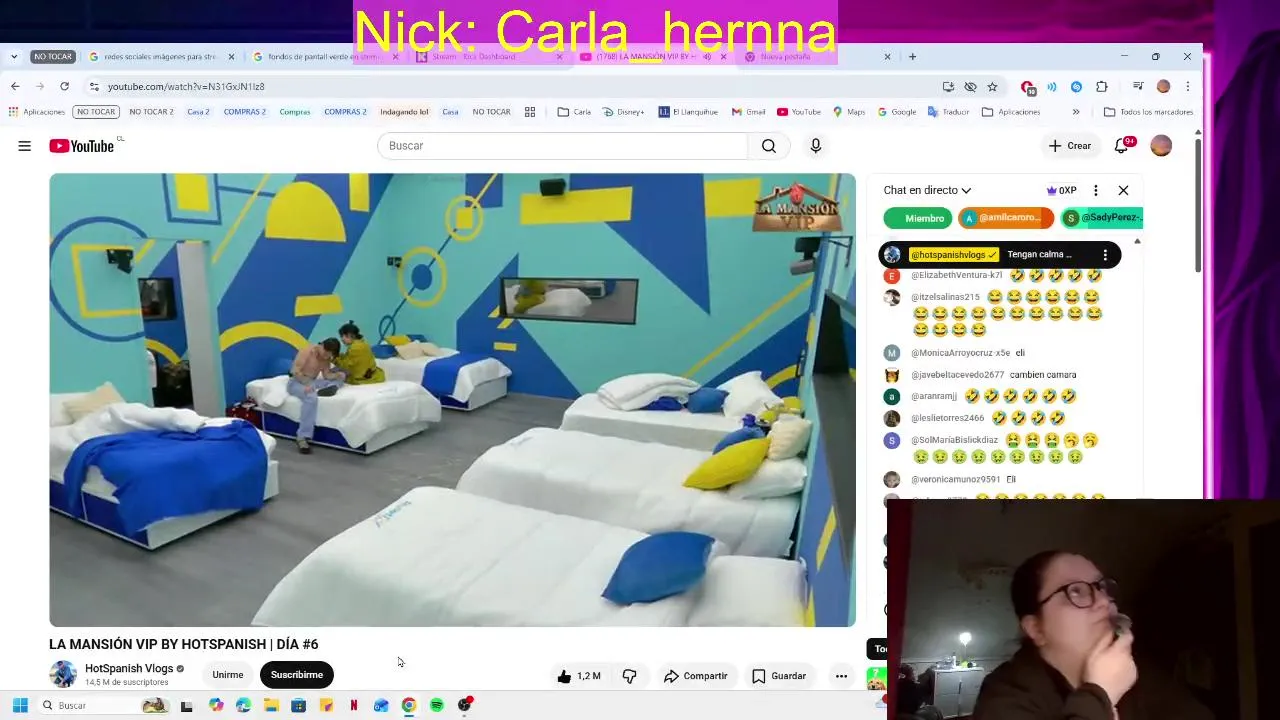Viewport: 1280px width, 720px height.
Task: Click the green Miembro chip in chat
Action: (917, 218)
